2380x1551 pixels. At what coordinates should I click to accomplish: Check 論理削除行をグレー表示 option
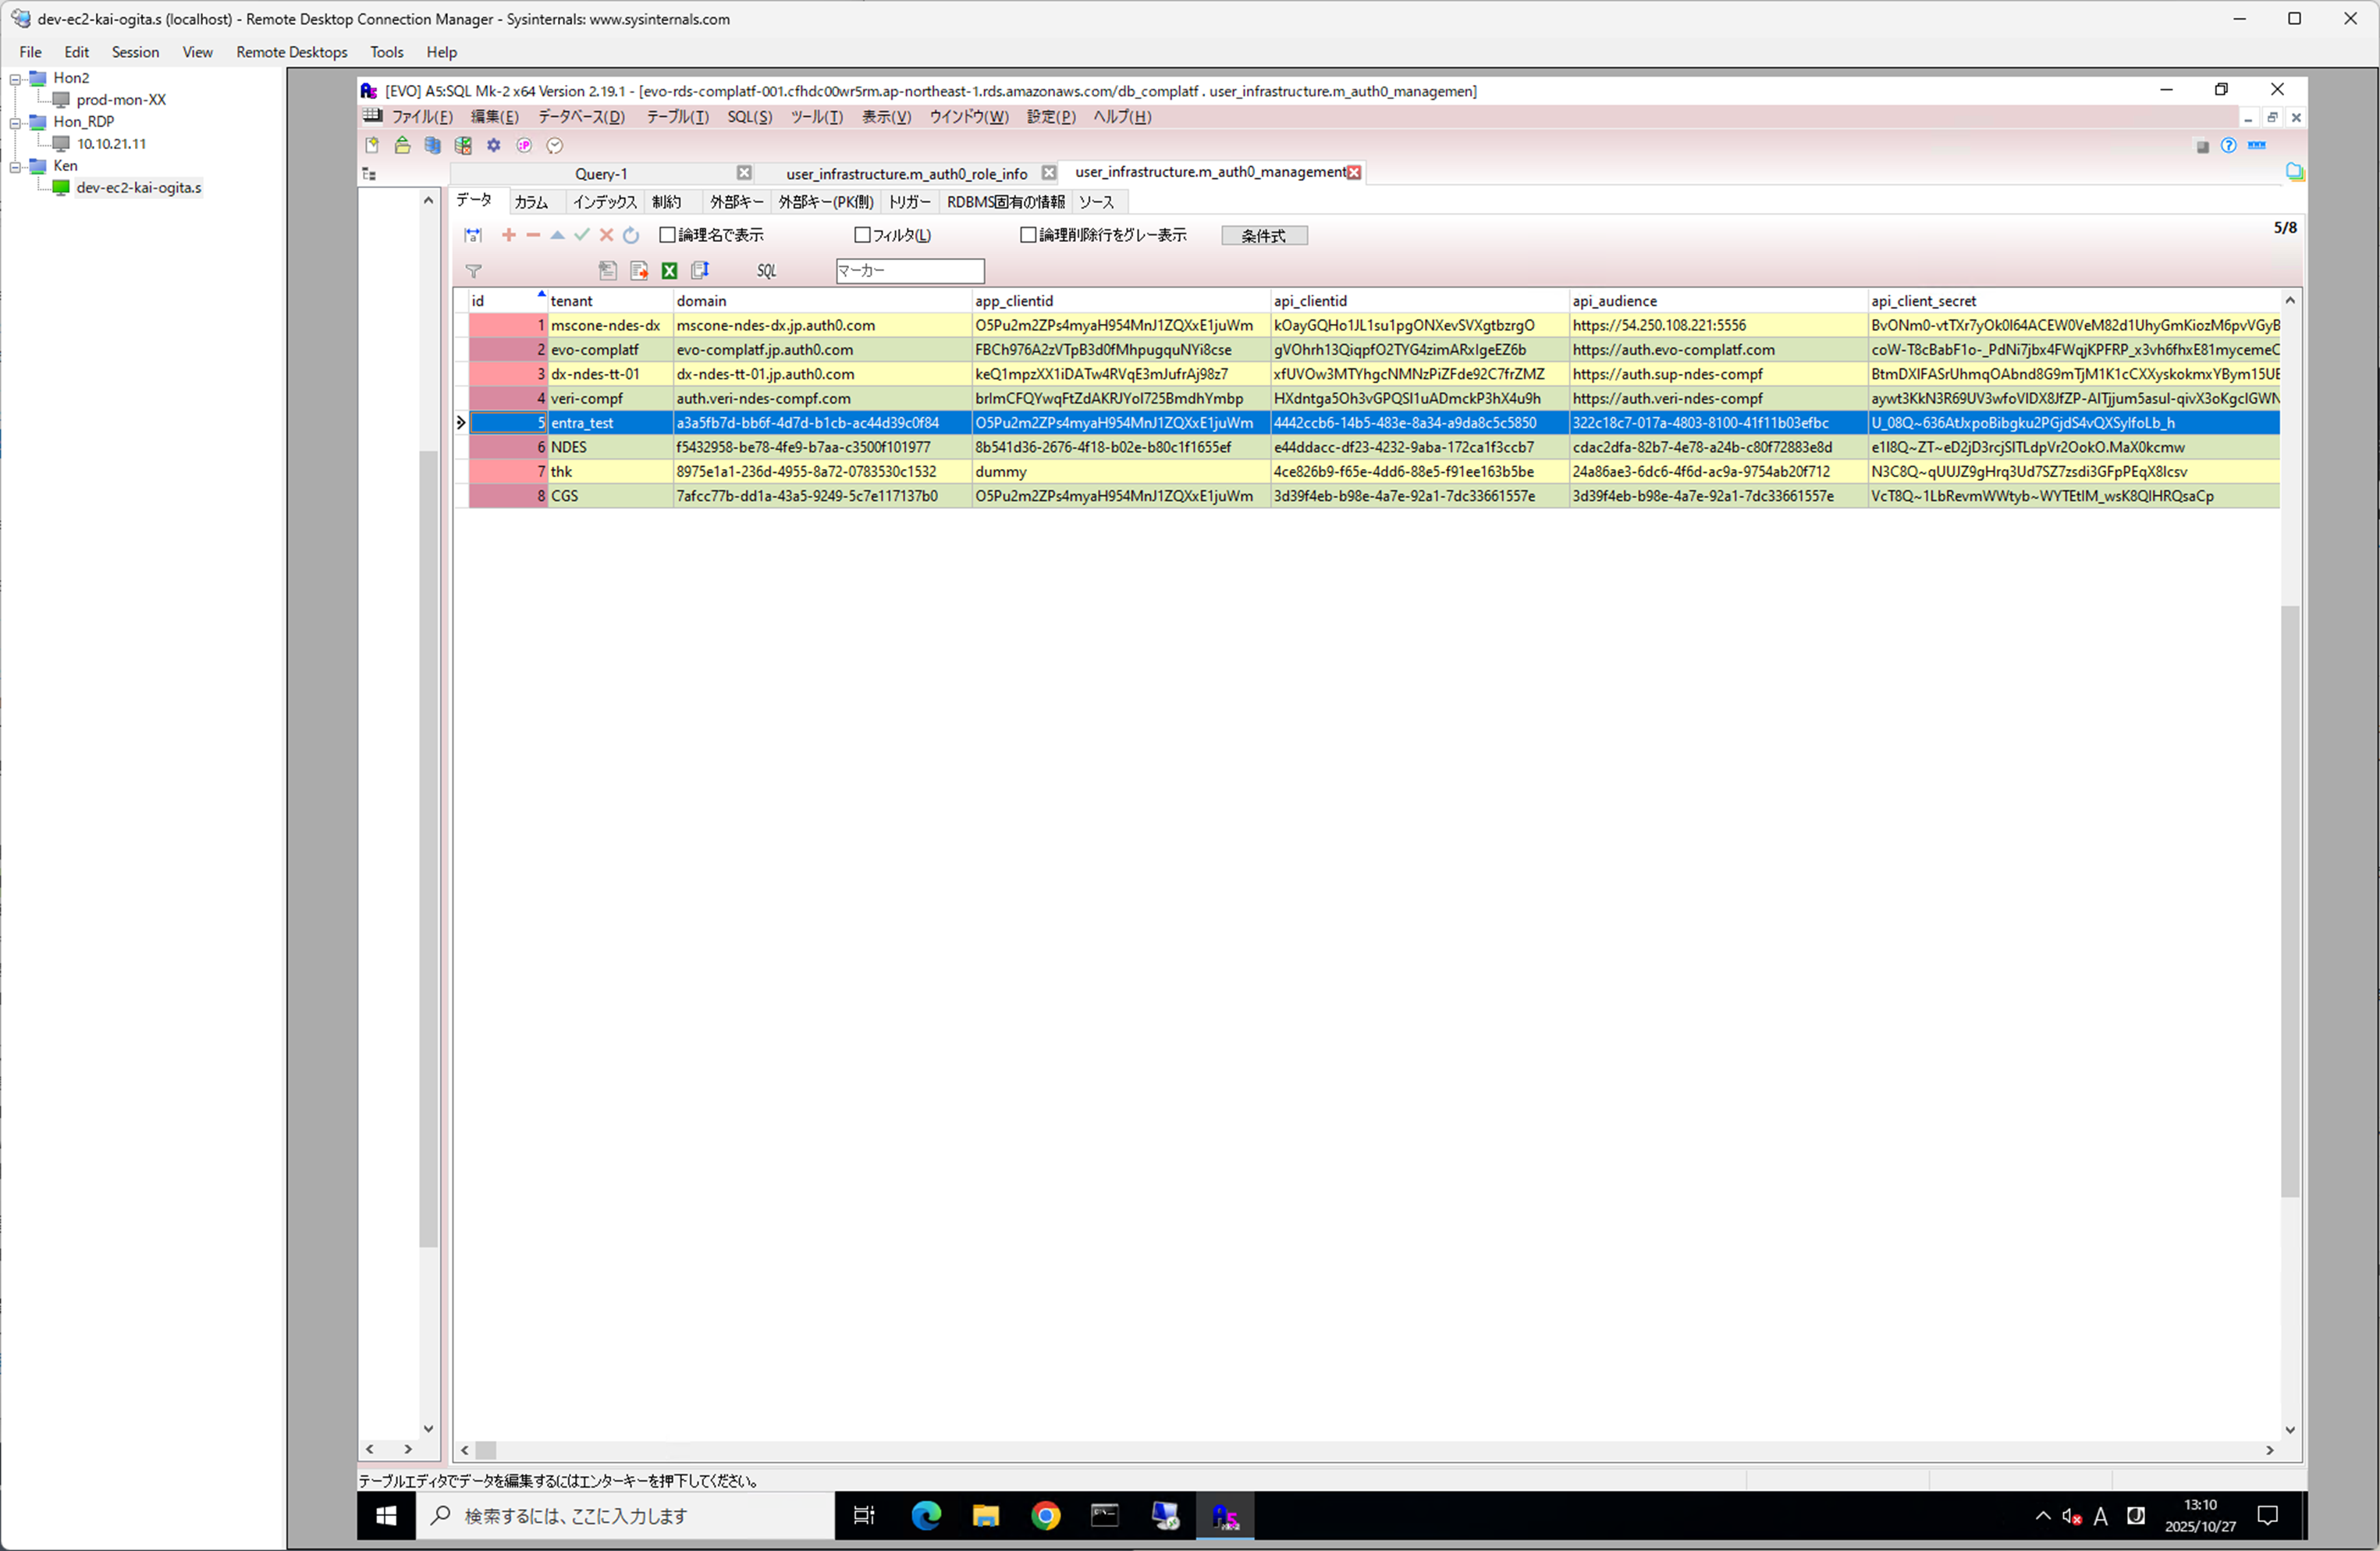1028,235
